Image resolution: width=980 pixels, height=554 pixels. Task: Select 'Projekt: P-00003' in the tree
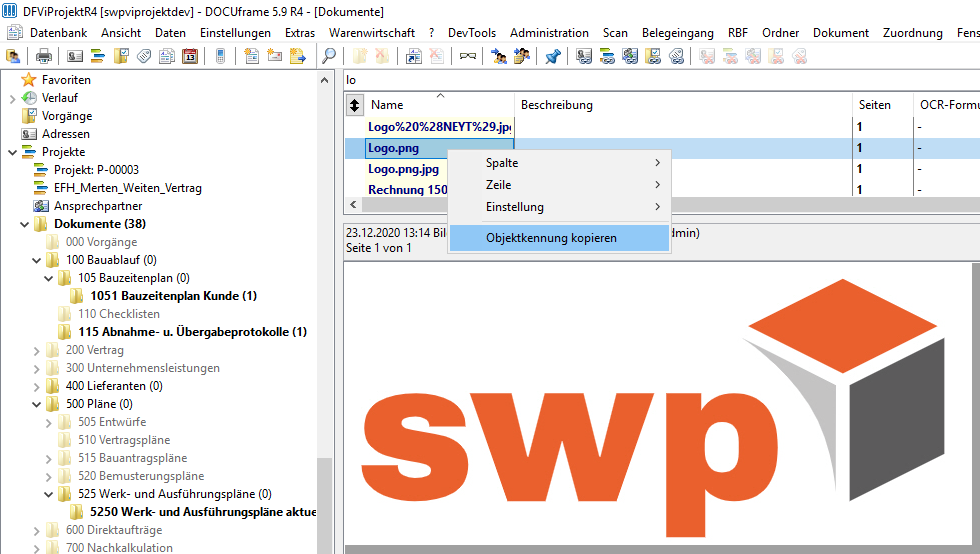(x=96, y=170)
